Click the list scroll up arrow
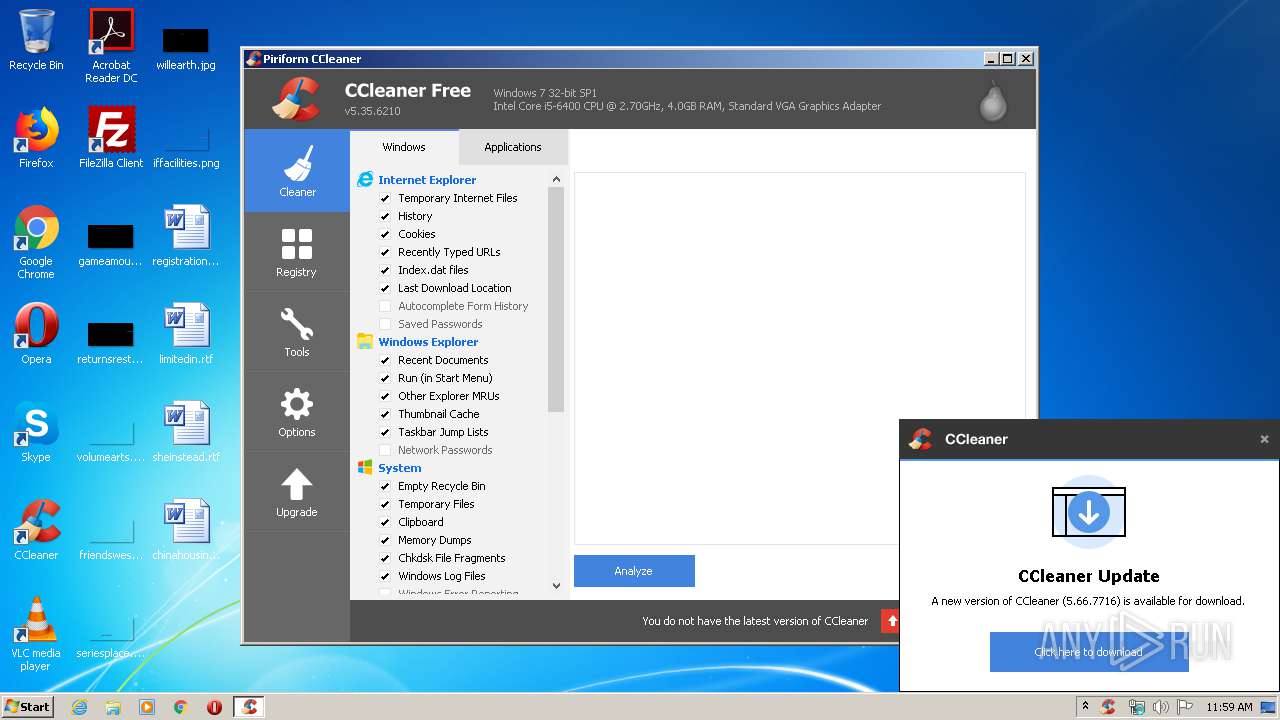 [556, 180]
